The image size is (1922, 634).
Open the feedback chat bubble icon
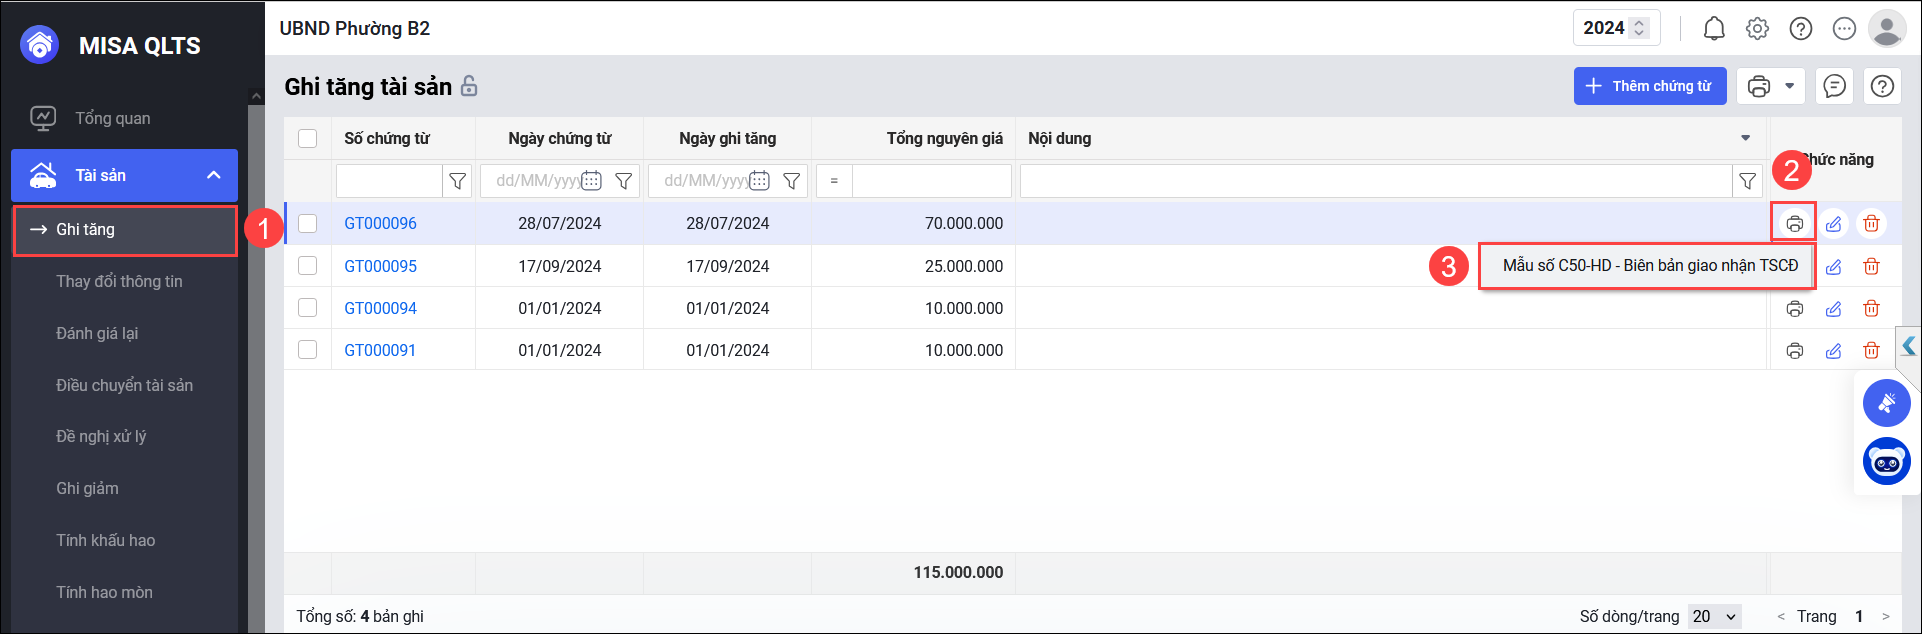click(x=1834, y=87)
